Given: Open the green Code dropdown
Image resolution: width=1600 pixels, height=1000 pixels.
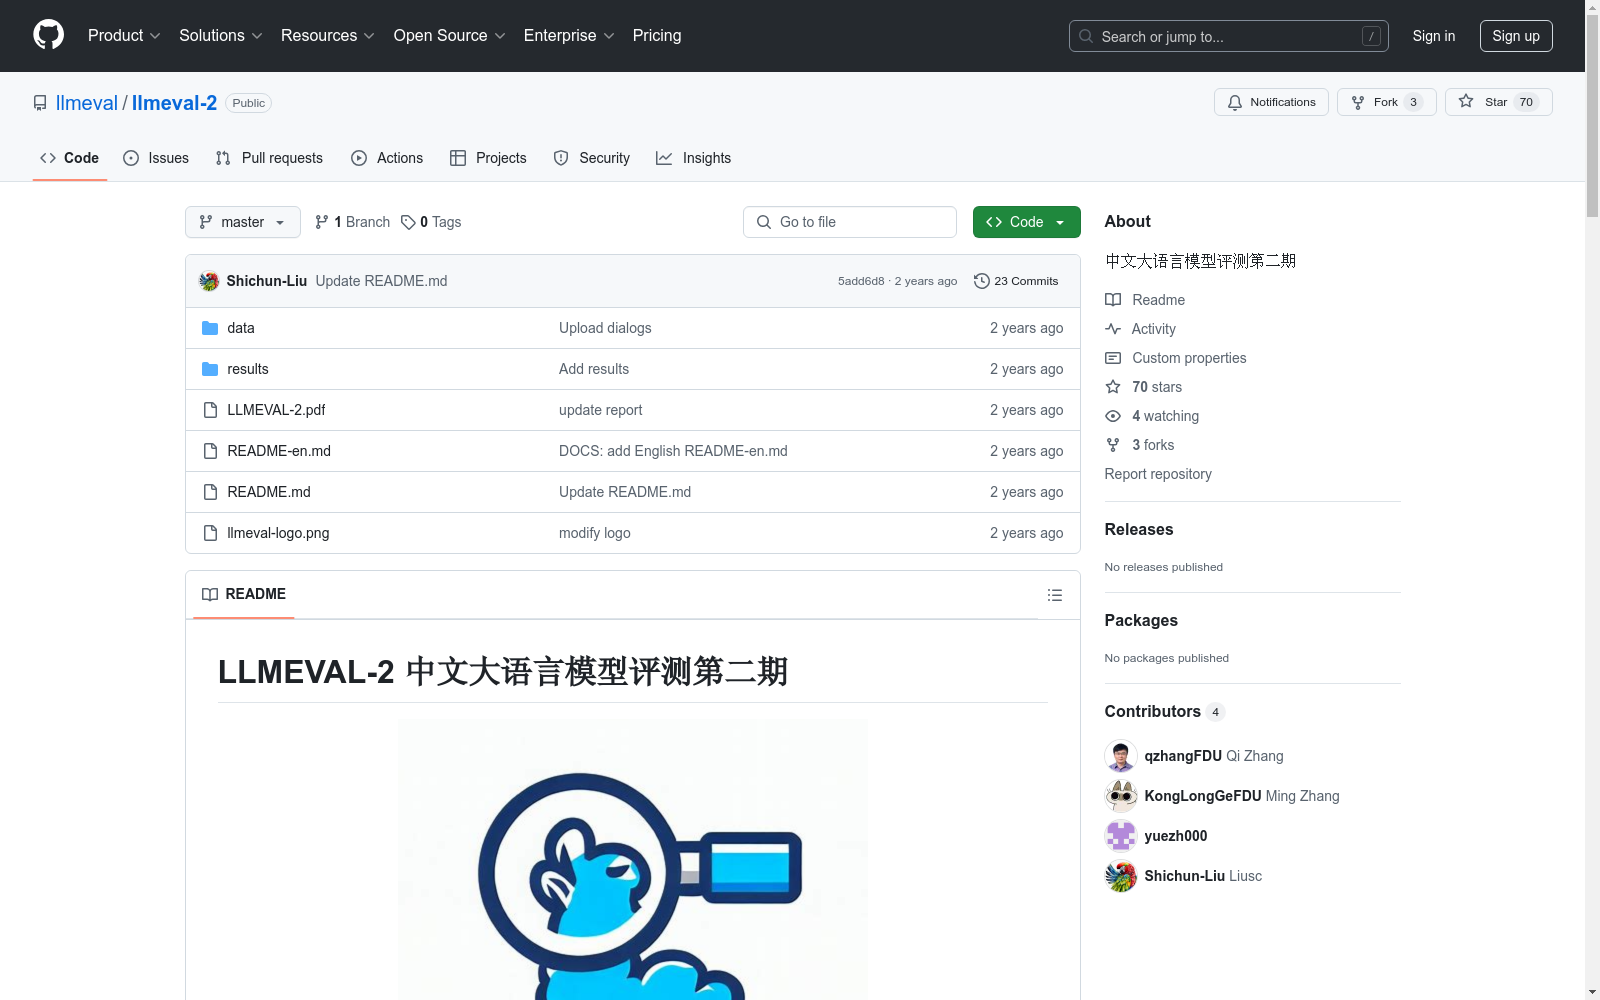Looking at the screenshot, I should (x=1026, y=222).
